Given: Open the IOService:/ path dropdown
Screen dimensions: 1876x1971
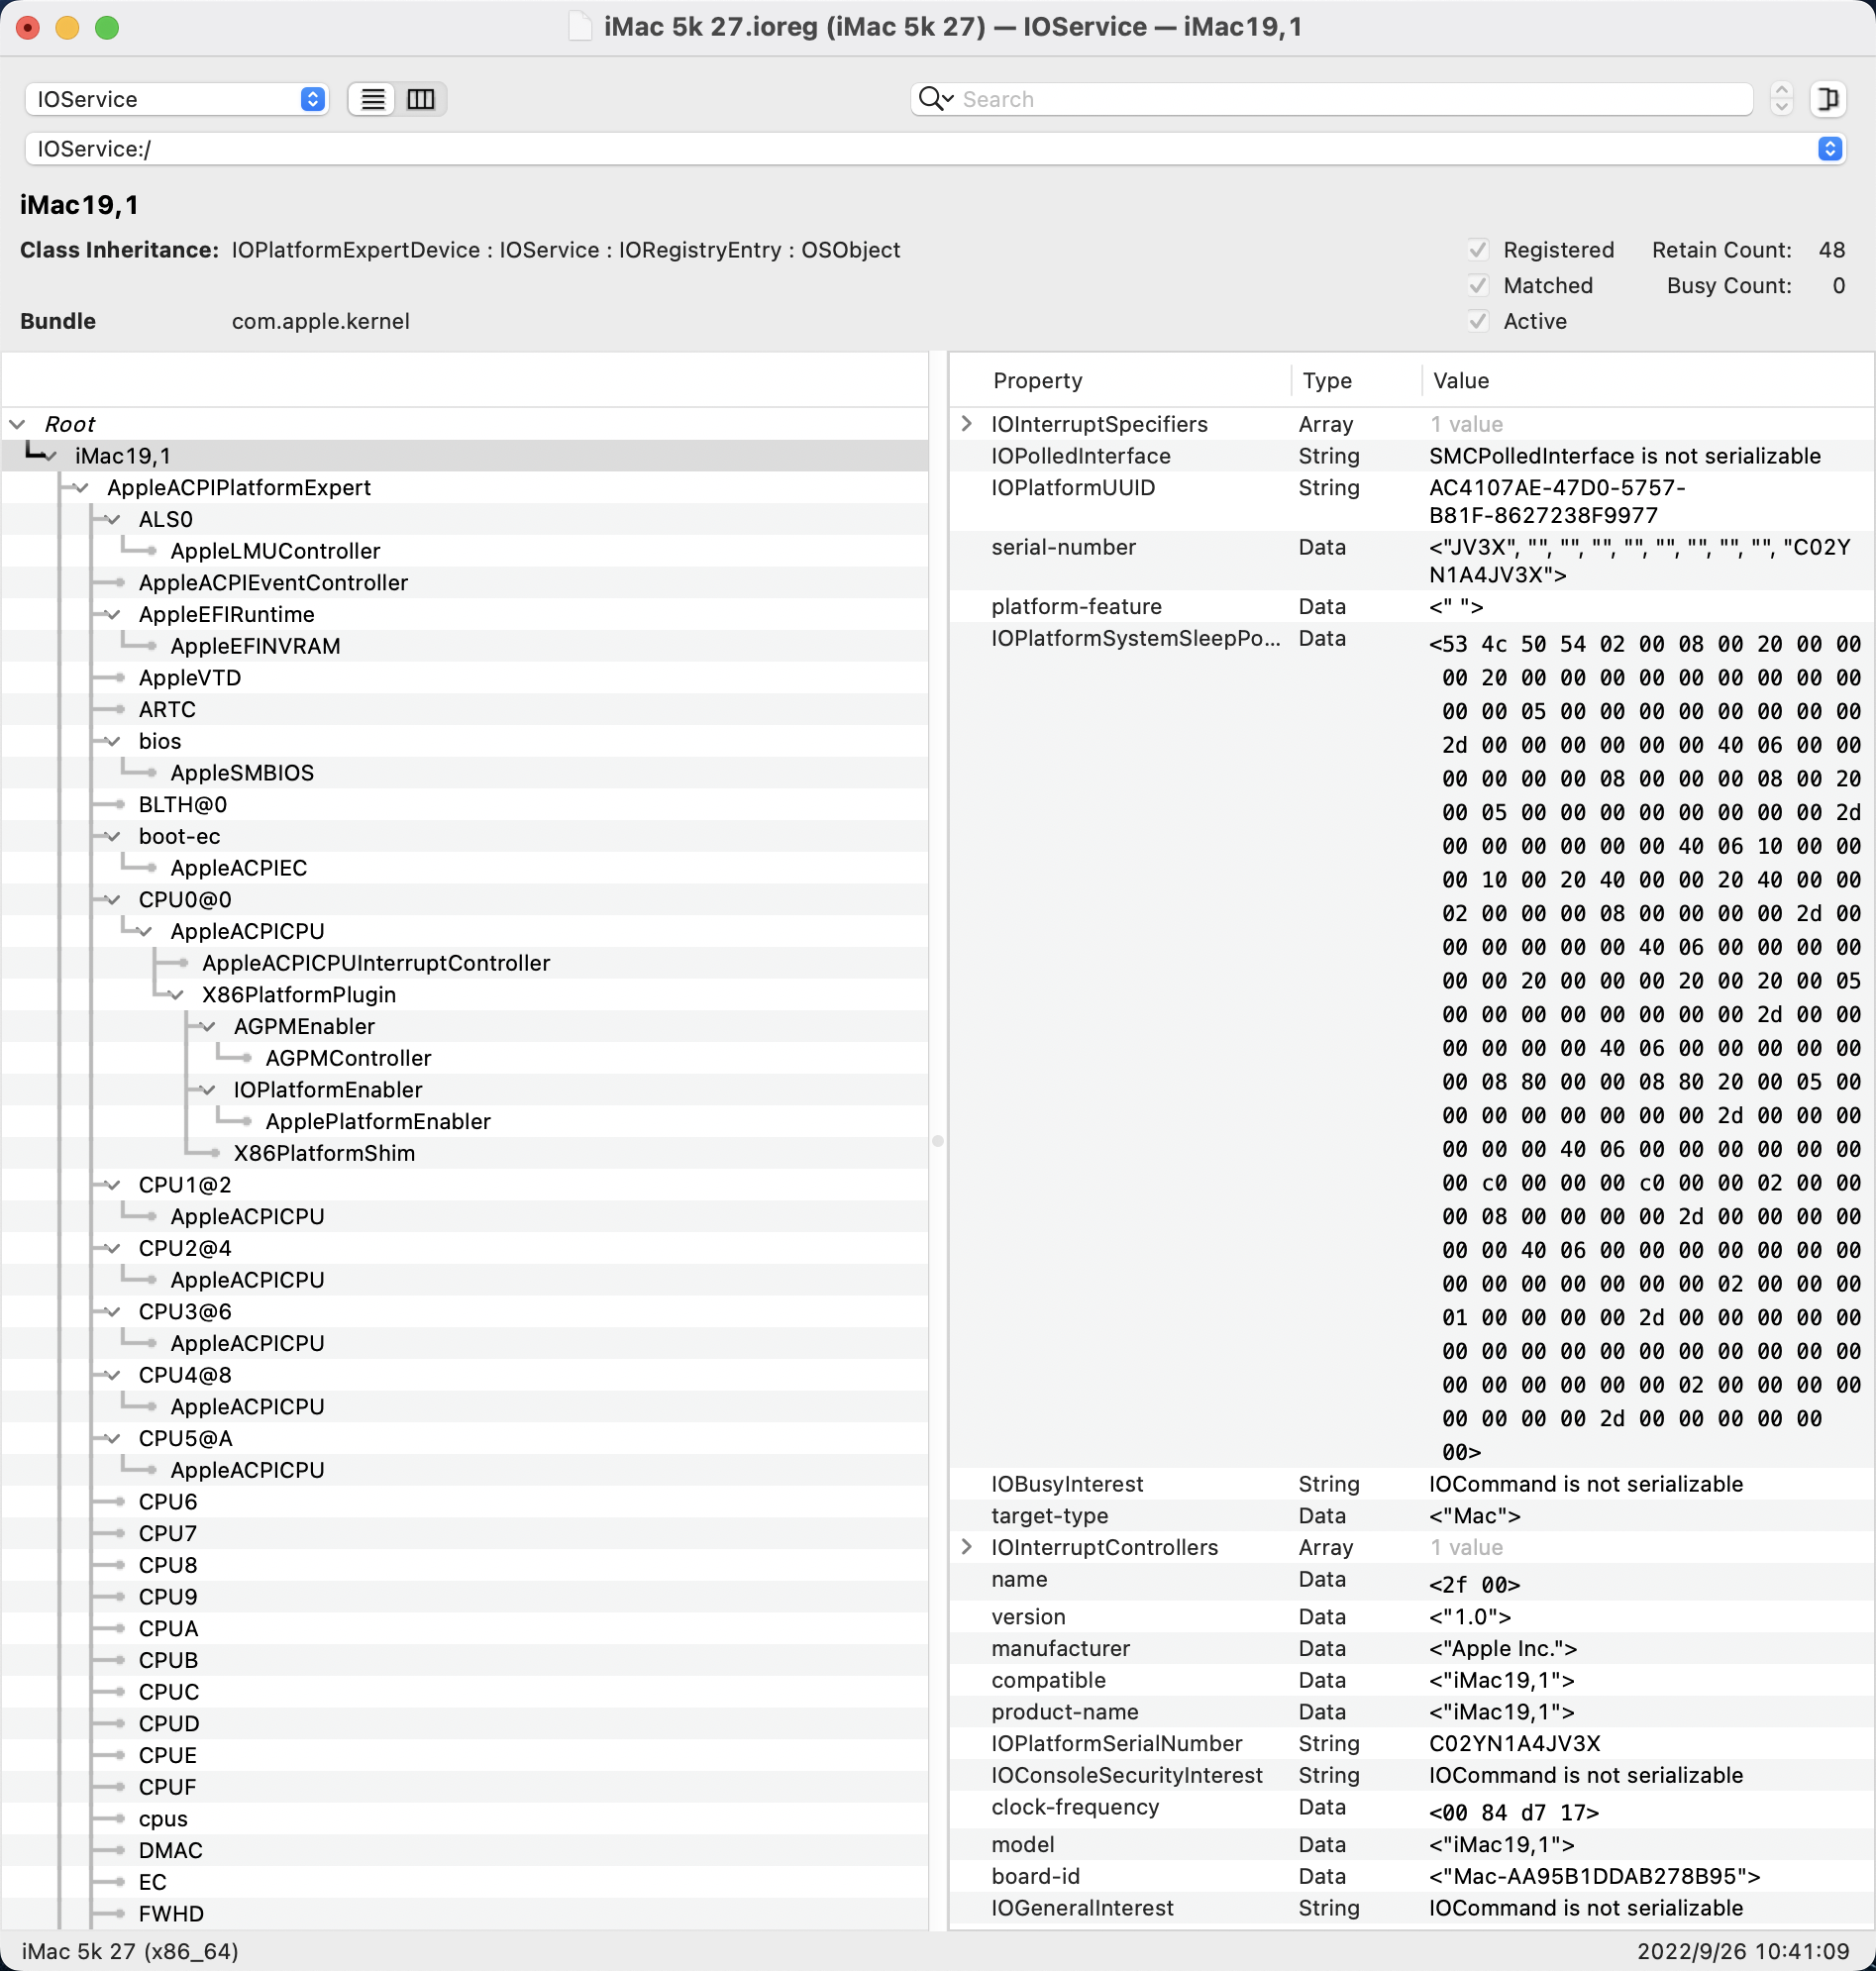Looking at the screenshot, I should point(1830,149).
